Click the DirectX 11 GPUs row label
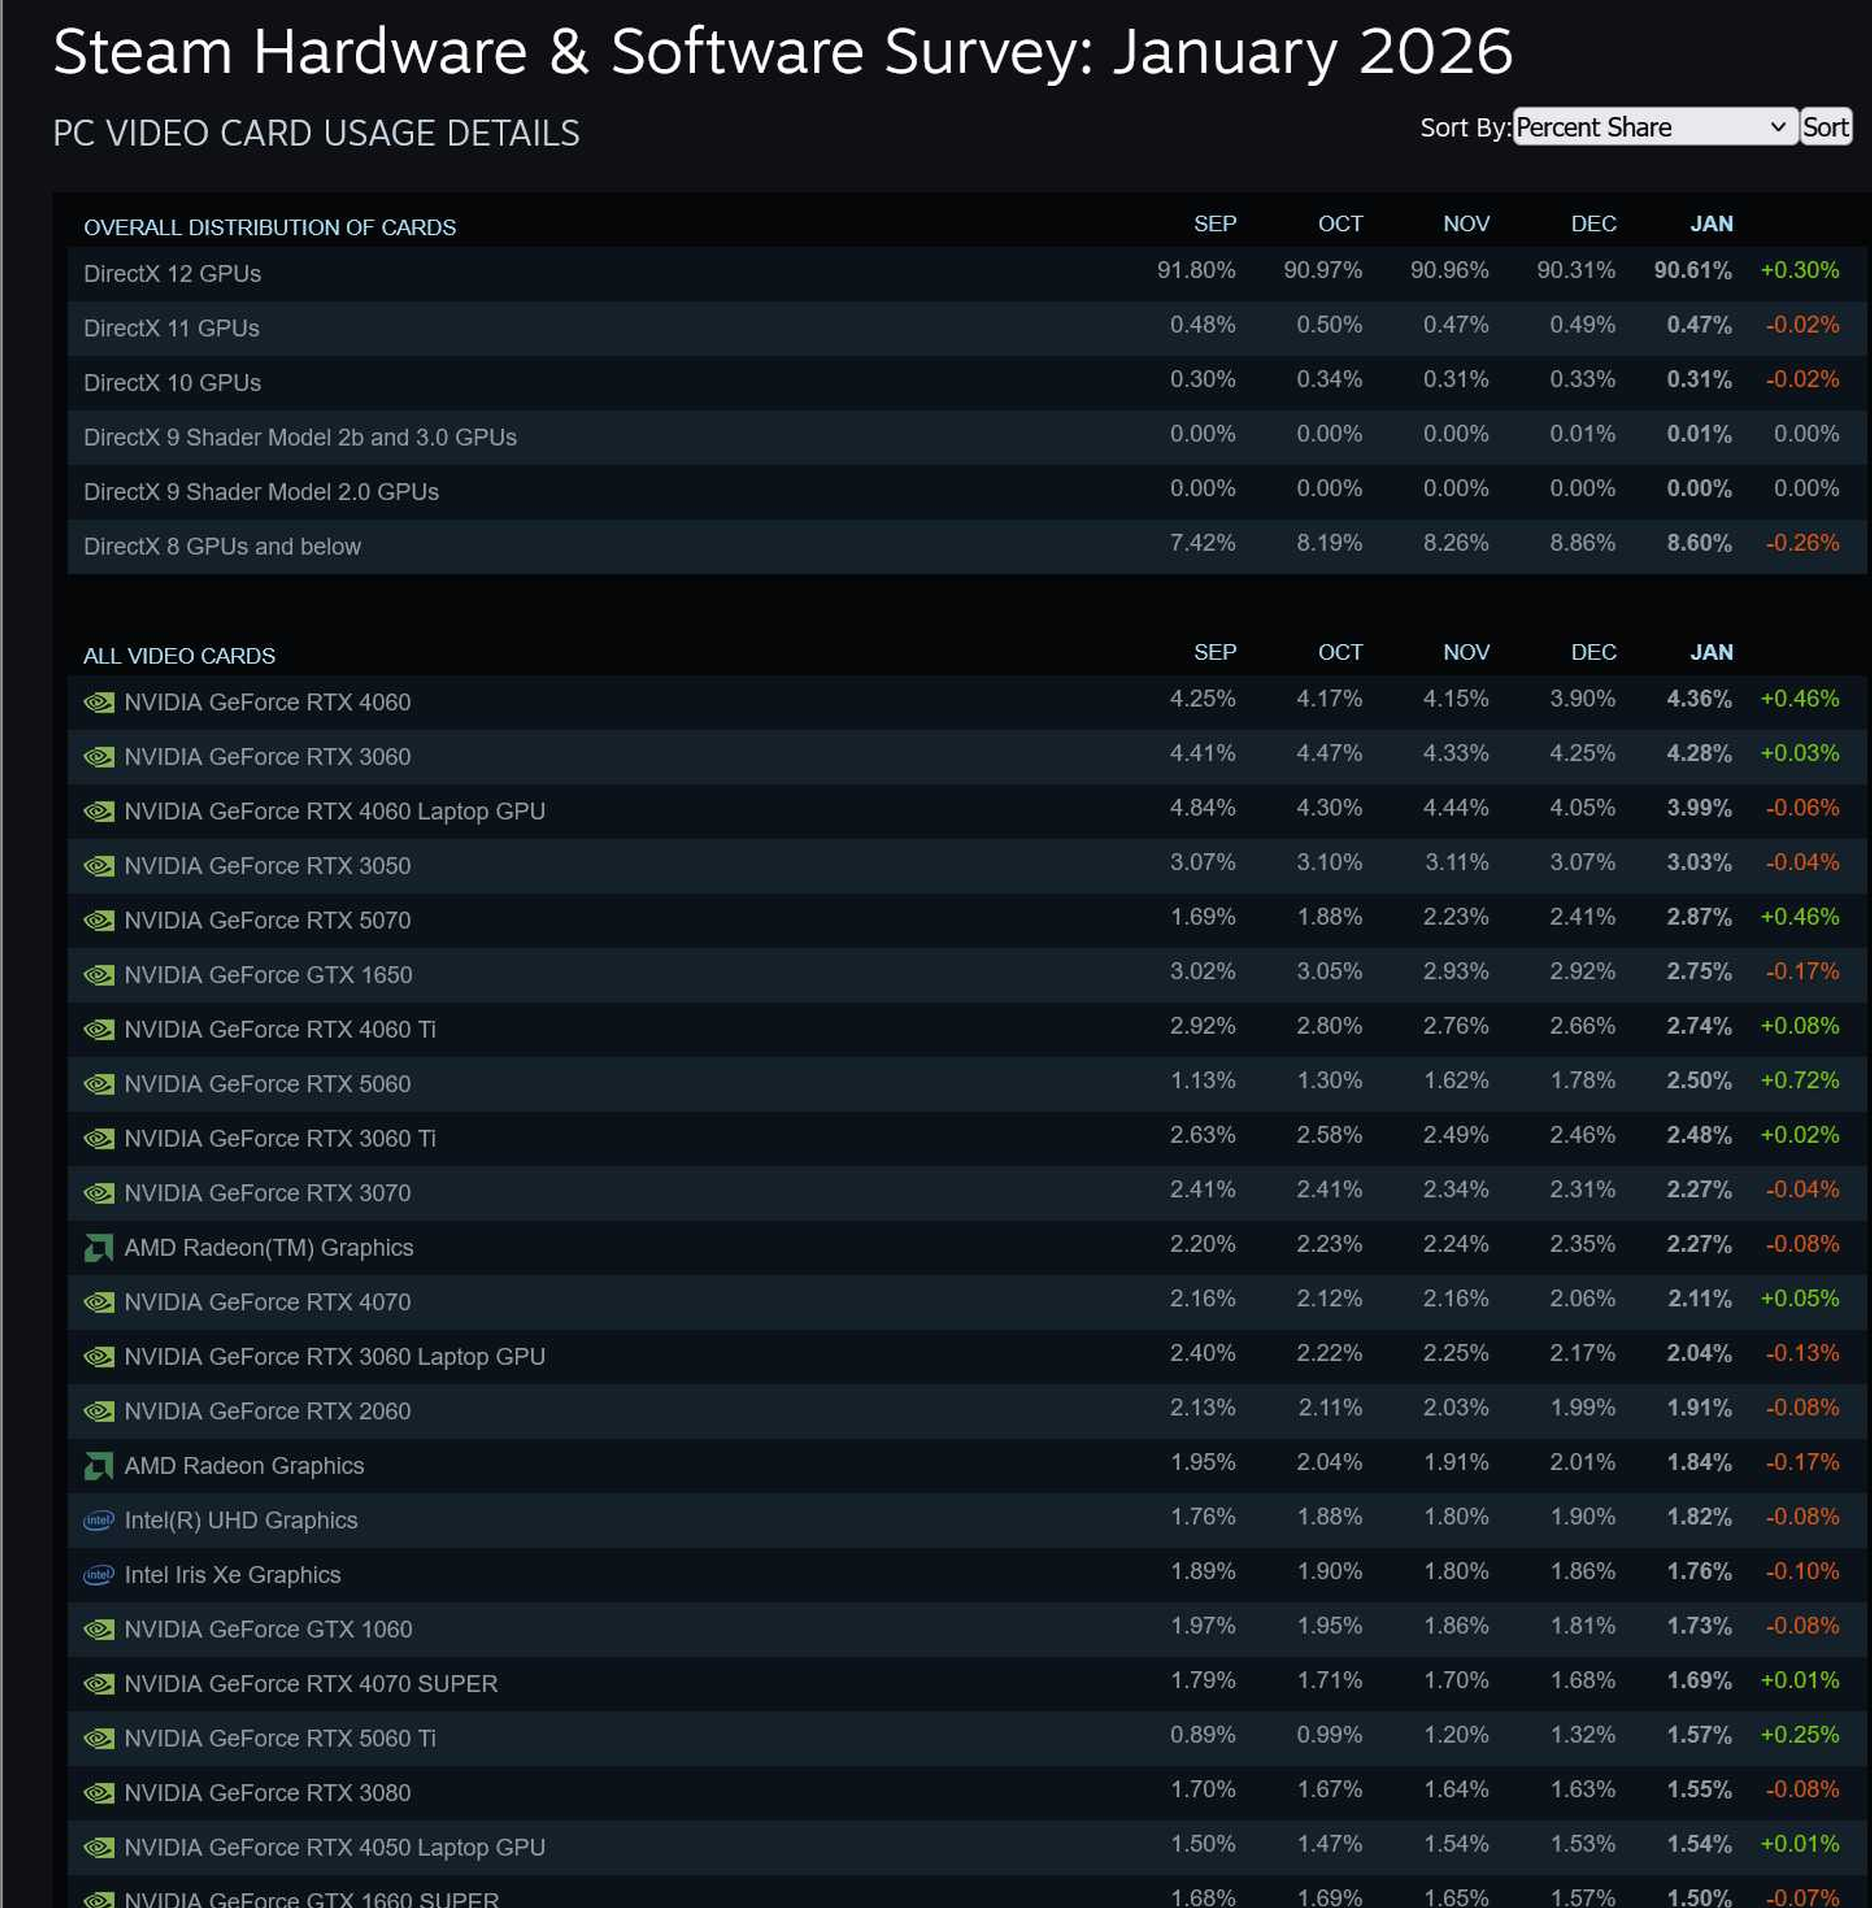 tap(171, 328)
